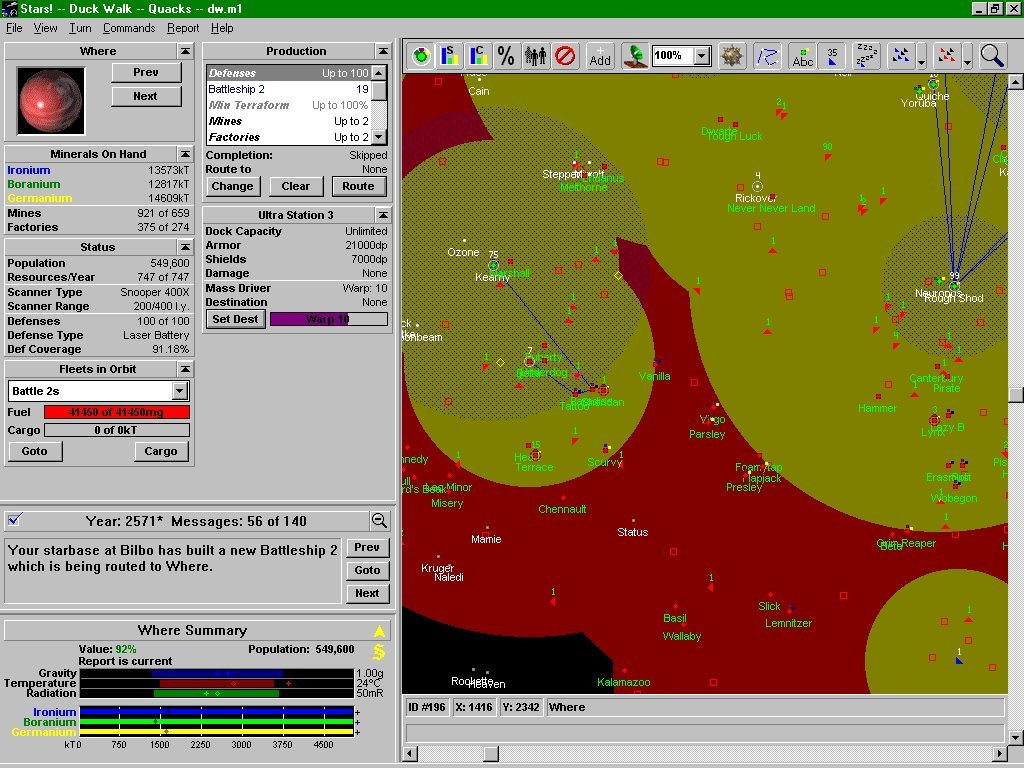Toggle idle fleets filter Zzz icon
The height and width of the screenshot is (768, 1024).
point(867,56)
